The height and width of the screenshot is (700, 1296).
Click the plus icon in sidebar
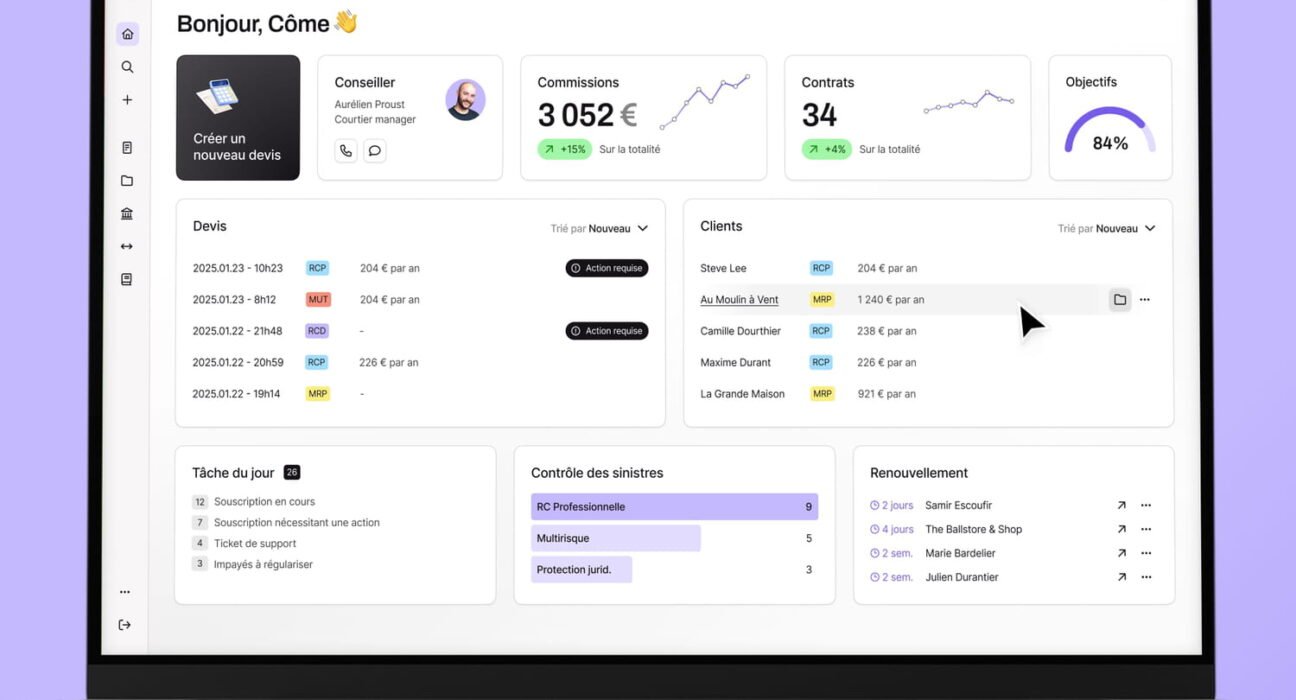[127, 100]
